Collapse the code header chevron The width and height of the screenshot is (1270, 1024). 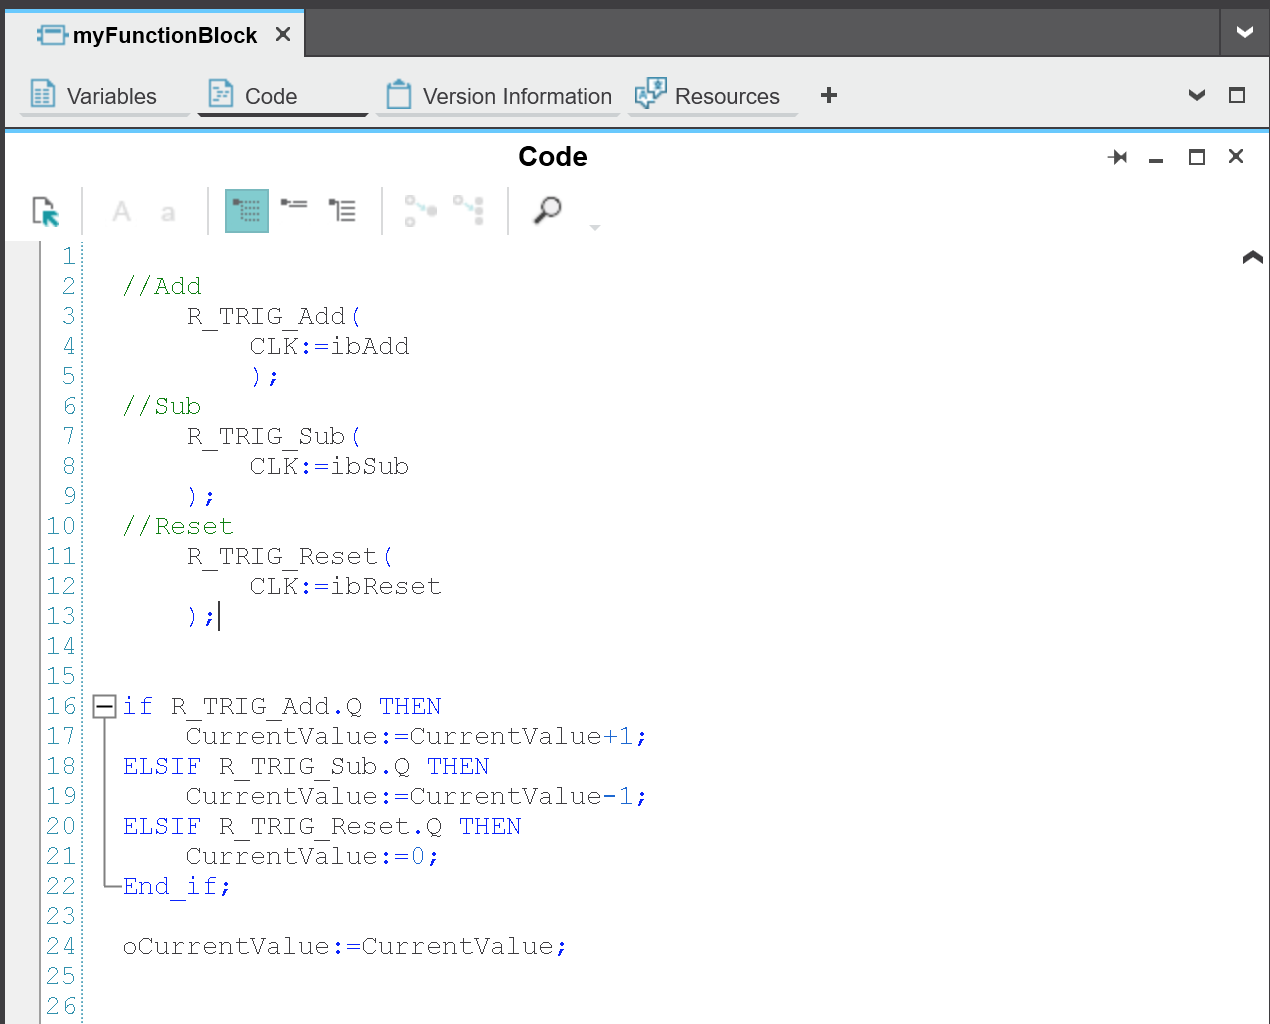click(x=1252, y=257)
